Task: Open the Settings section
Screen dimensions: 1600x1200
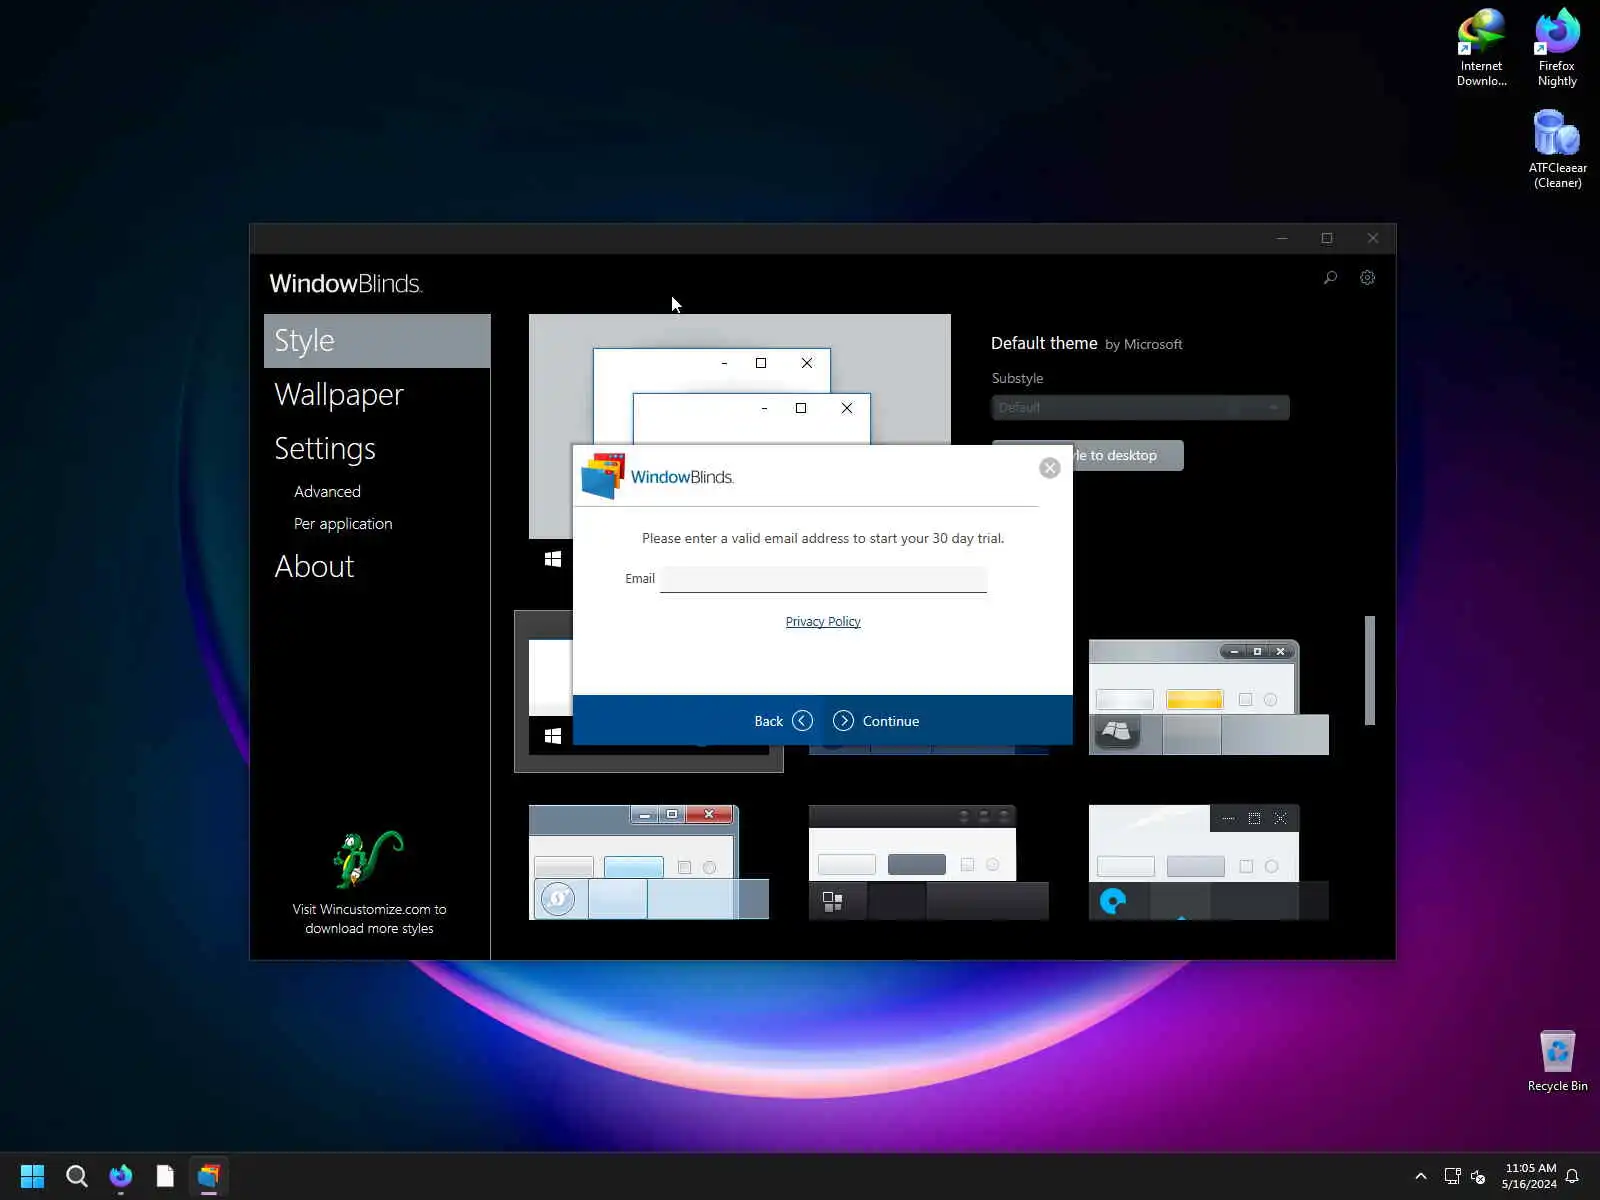Action: coord(325,449)
